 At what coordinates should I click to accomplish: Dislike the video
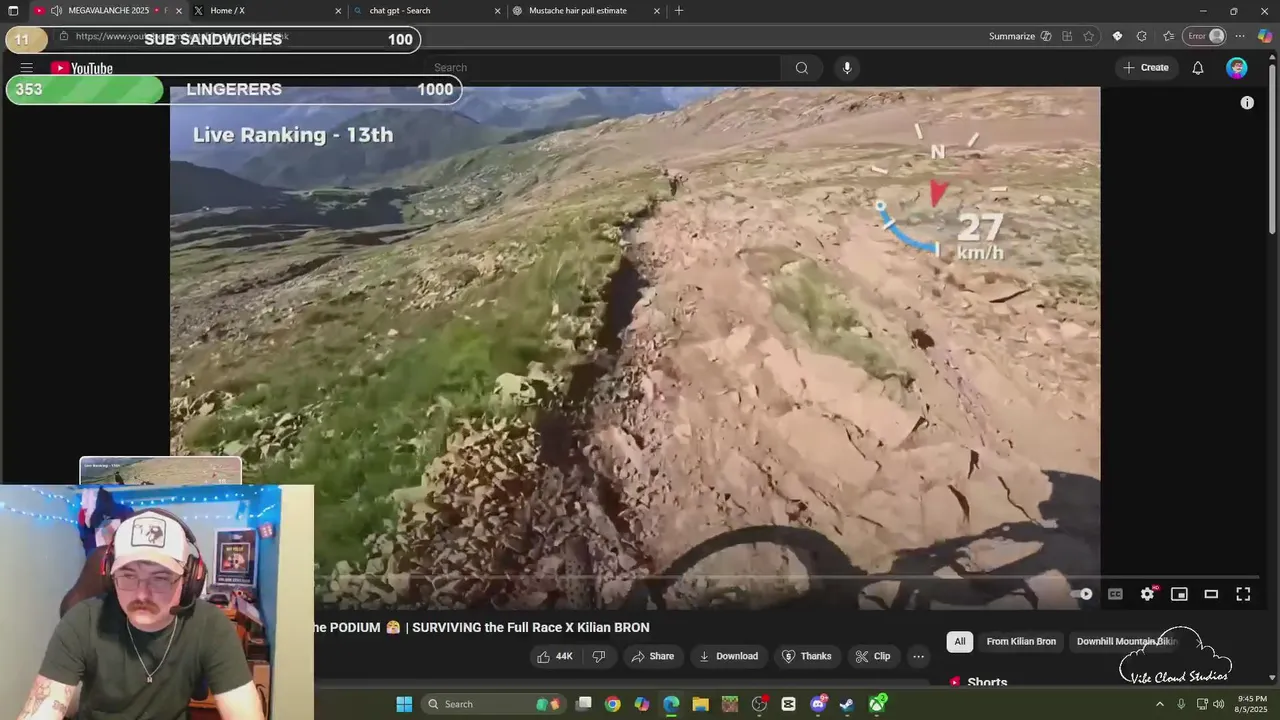[x=599, y=656]
